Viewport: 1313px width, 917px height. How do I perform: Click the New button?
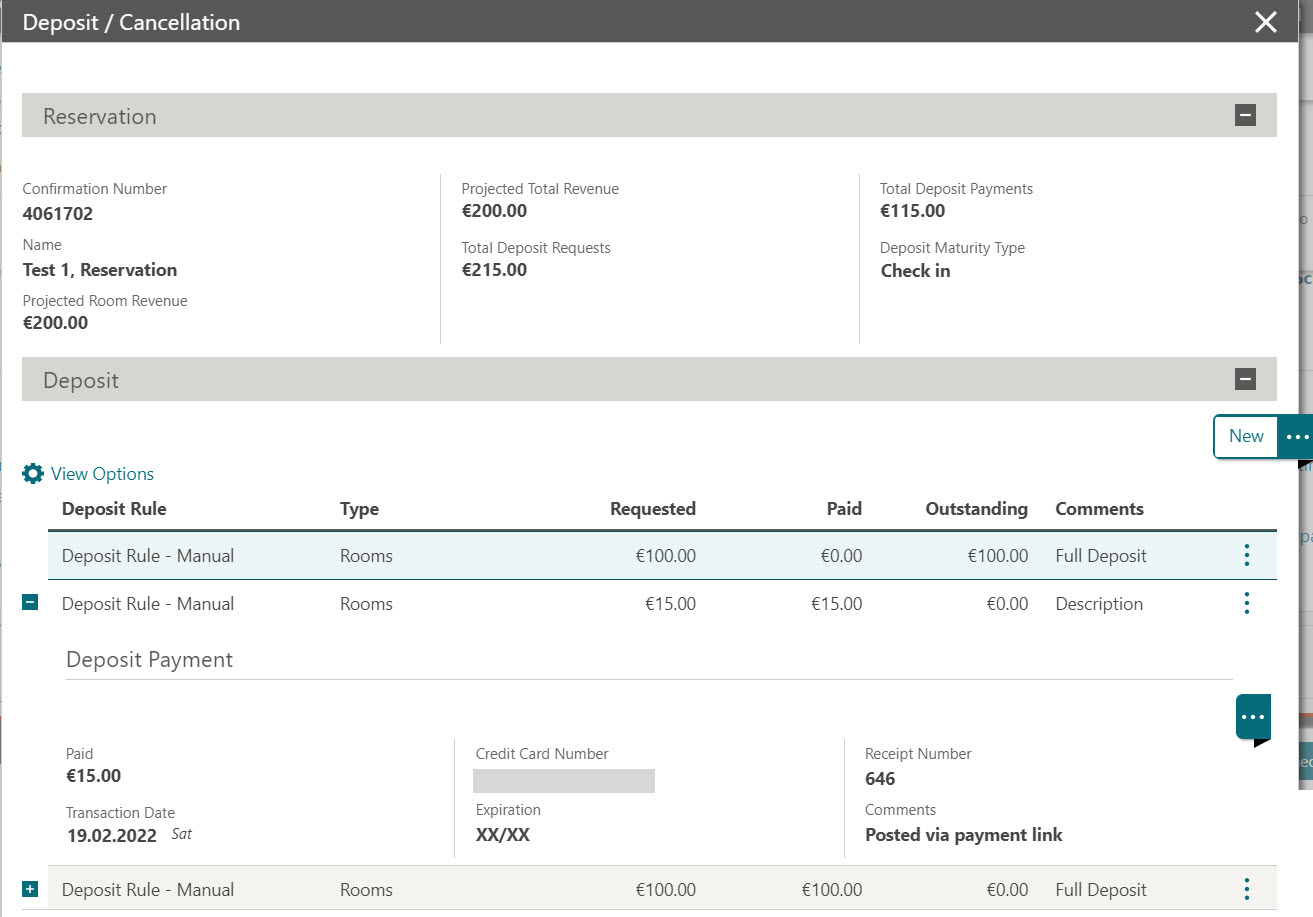pos(1244,436)
